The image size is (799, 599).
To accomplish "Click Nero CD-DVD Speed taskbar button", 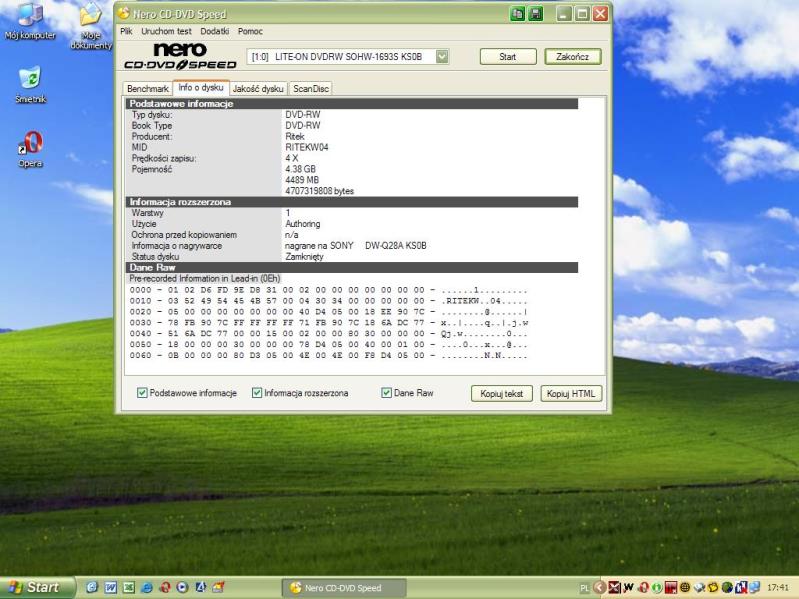I will (344, 588).
